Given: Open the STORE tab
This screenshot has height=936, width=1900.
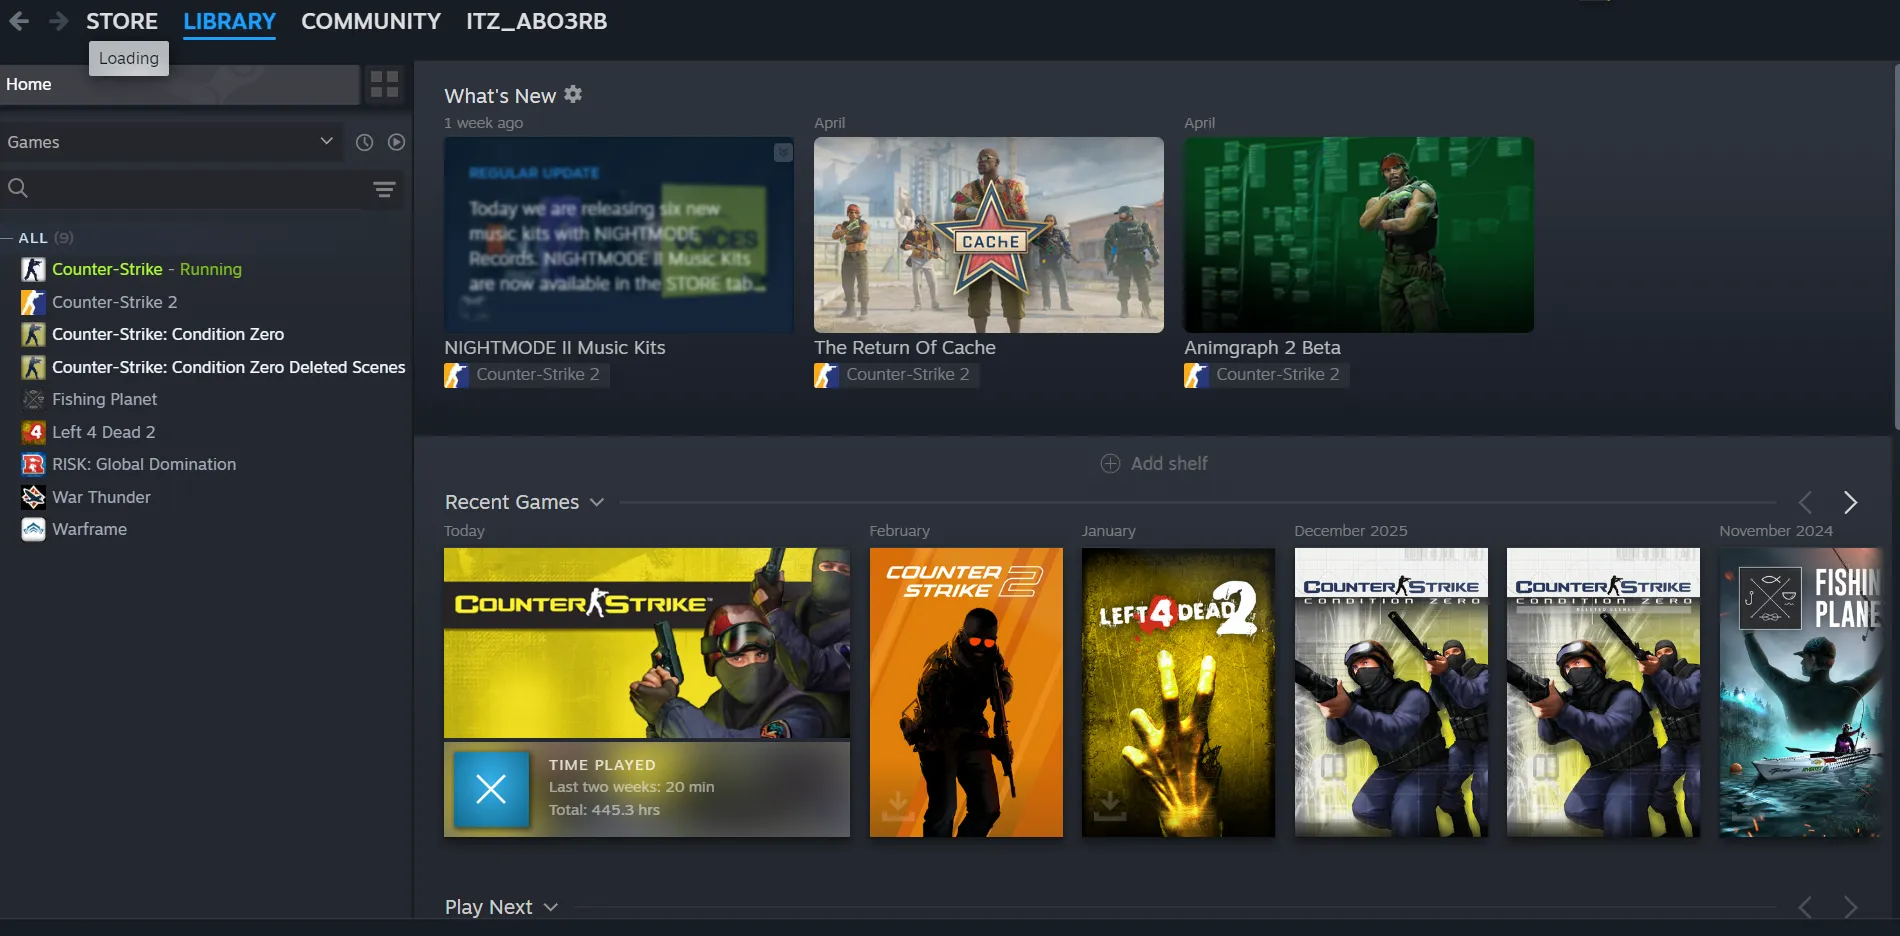Looking at the screenshot, I should [x=122, y=21].
